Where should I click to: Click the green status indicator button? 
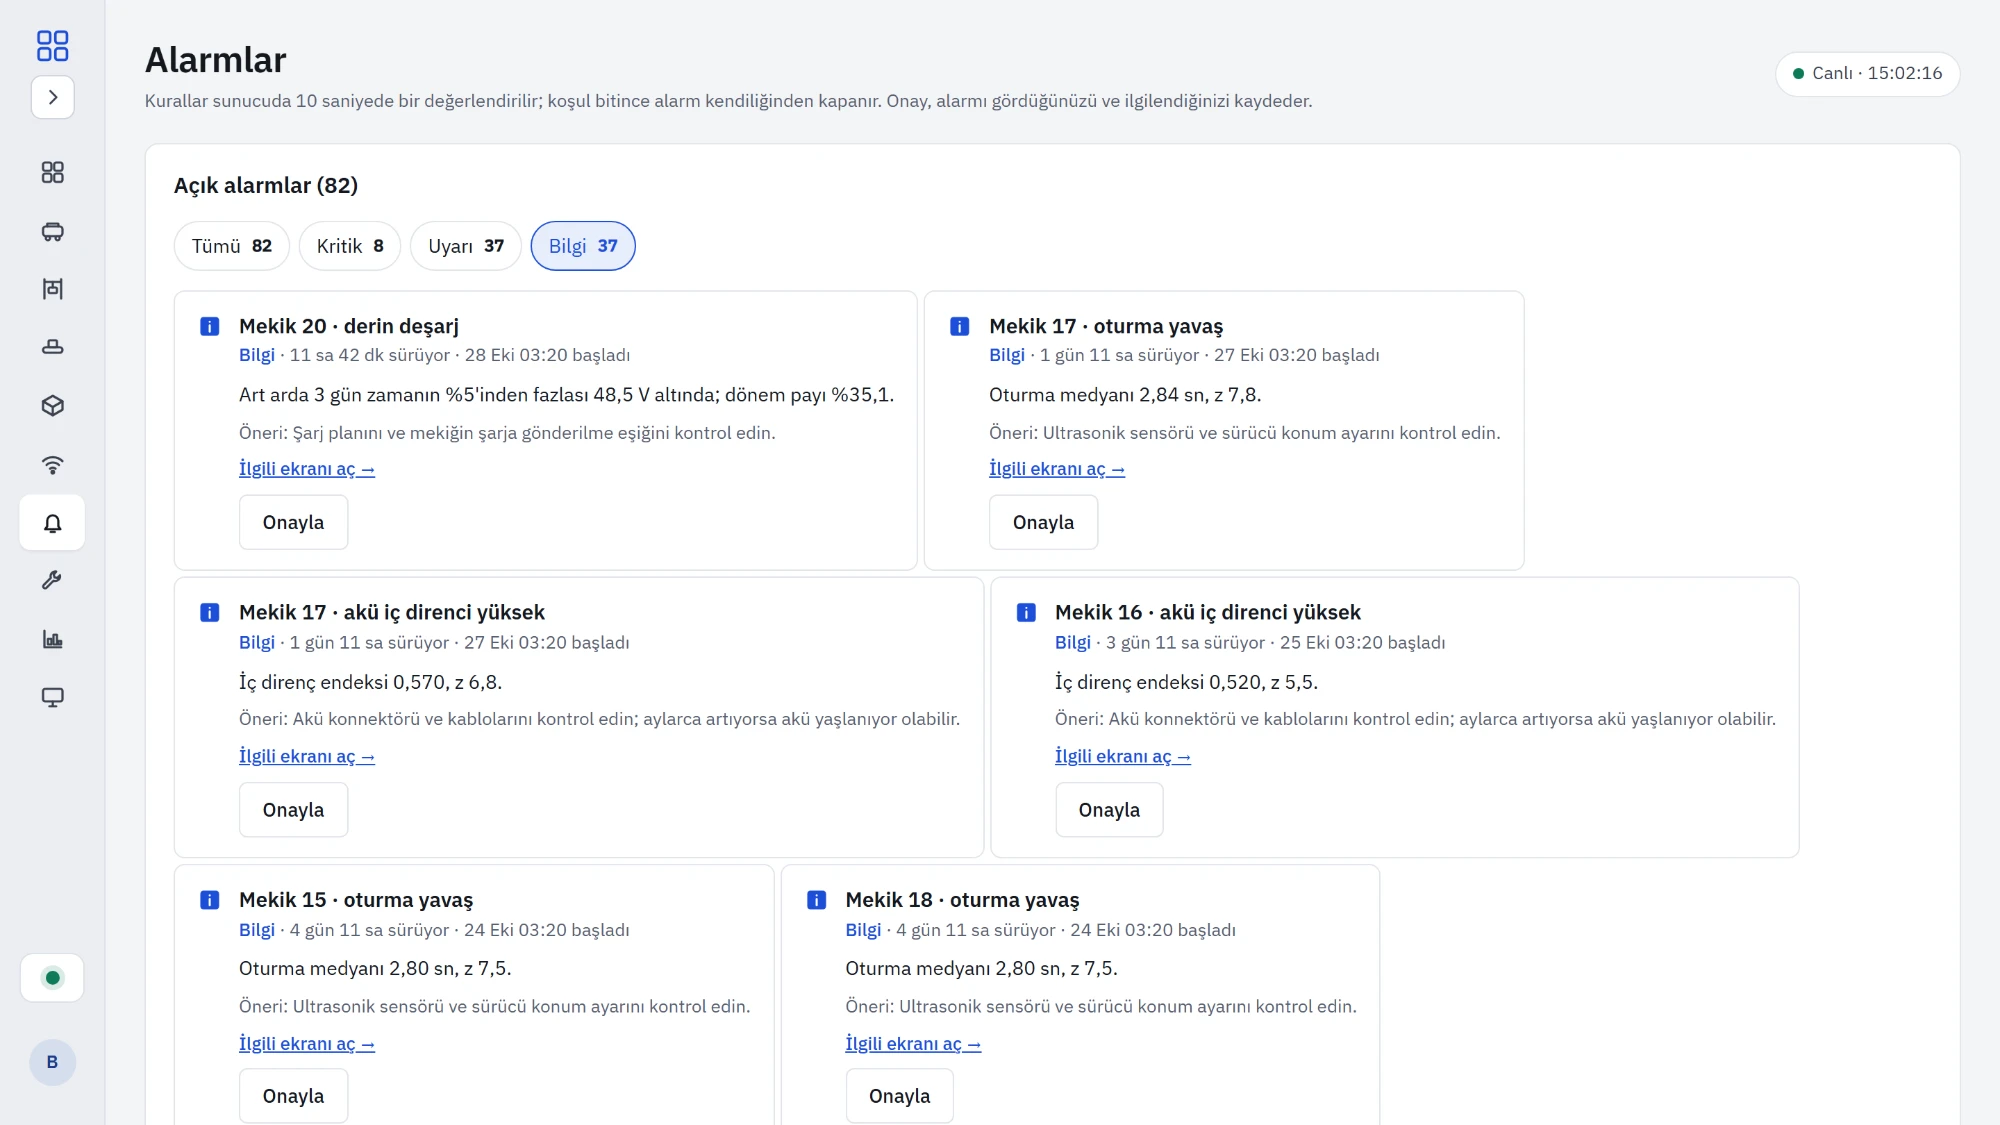52,978
